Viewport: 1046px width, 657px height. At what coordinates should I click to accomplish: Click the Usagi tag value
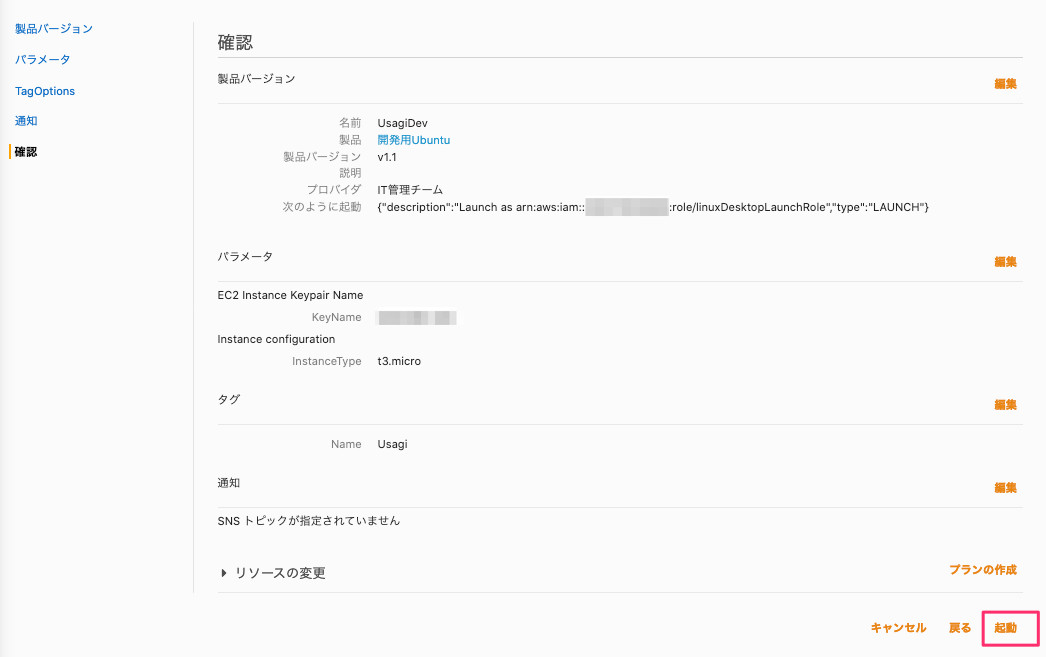392,444
